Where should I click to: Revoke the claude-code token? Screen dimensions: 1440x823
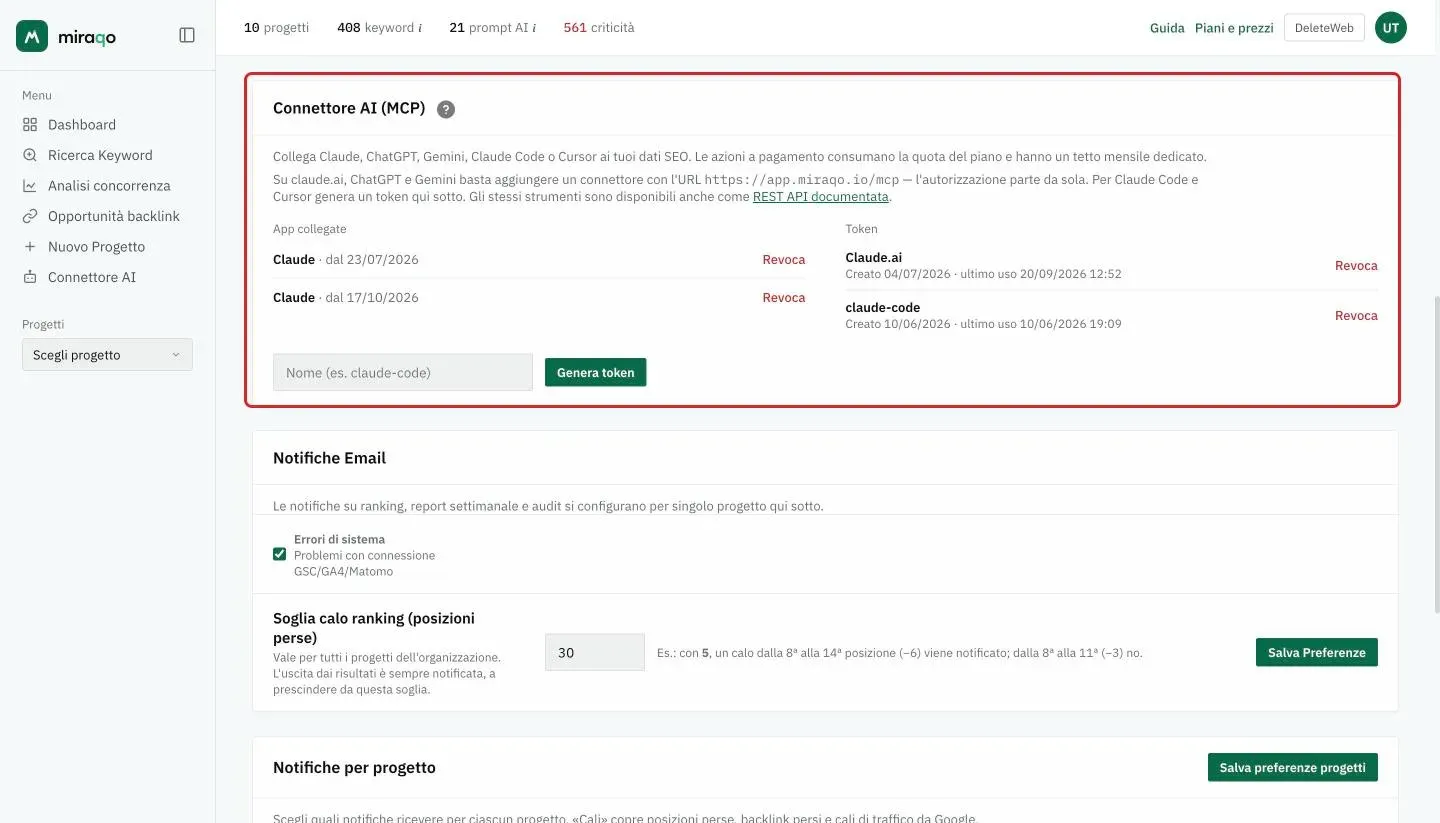[1356, 316]
